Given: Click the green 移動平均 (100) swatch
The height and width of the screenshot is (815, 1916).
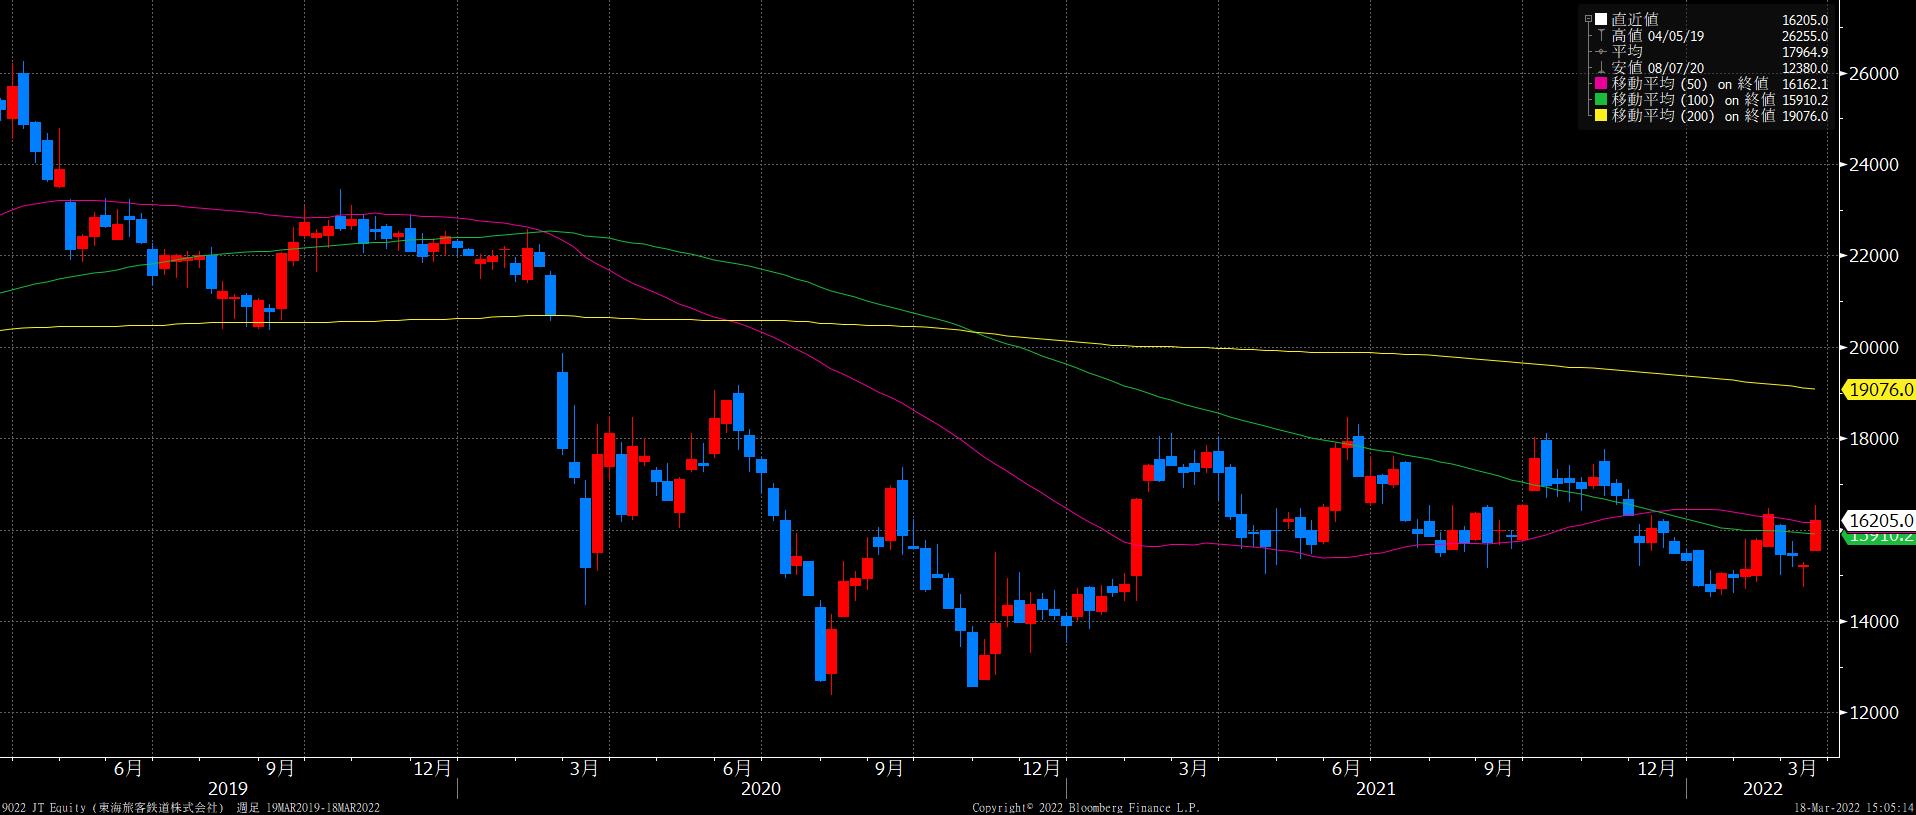Looking at the screenshot, I should tap(1601, 100).
